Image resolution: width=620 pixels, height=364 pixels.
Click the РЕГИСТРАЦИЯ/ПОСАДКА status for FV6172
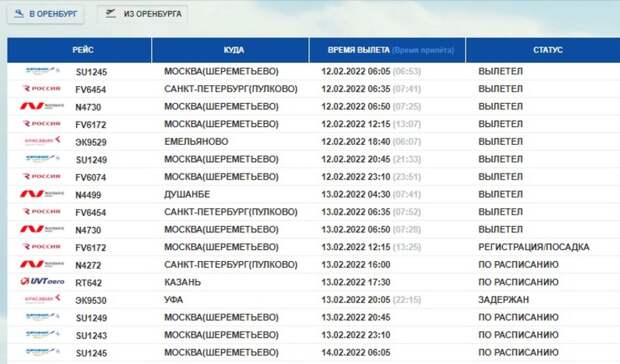[534, 247]
